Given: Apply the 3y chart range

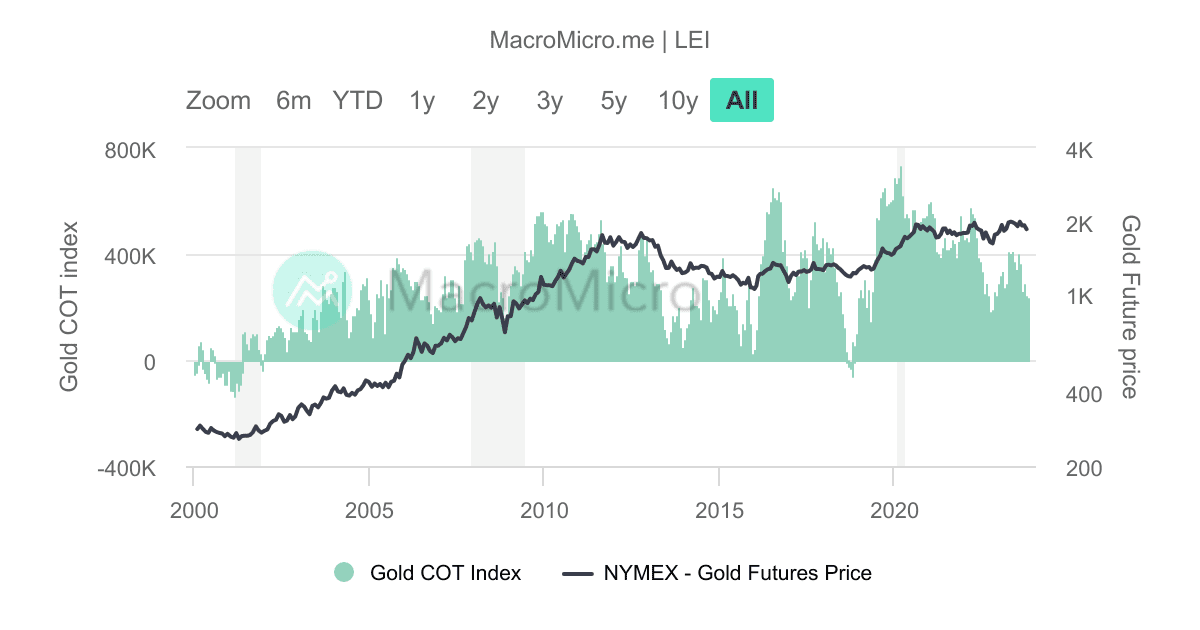Looking at the screenshot, I should tap(547, 100).
